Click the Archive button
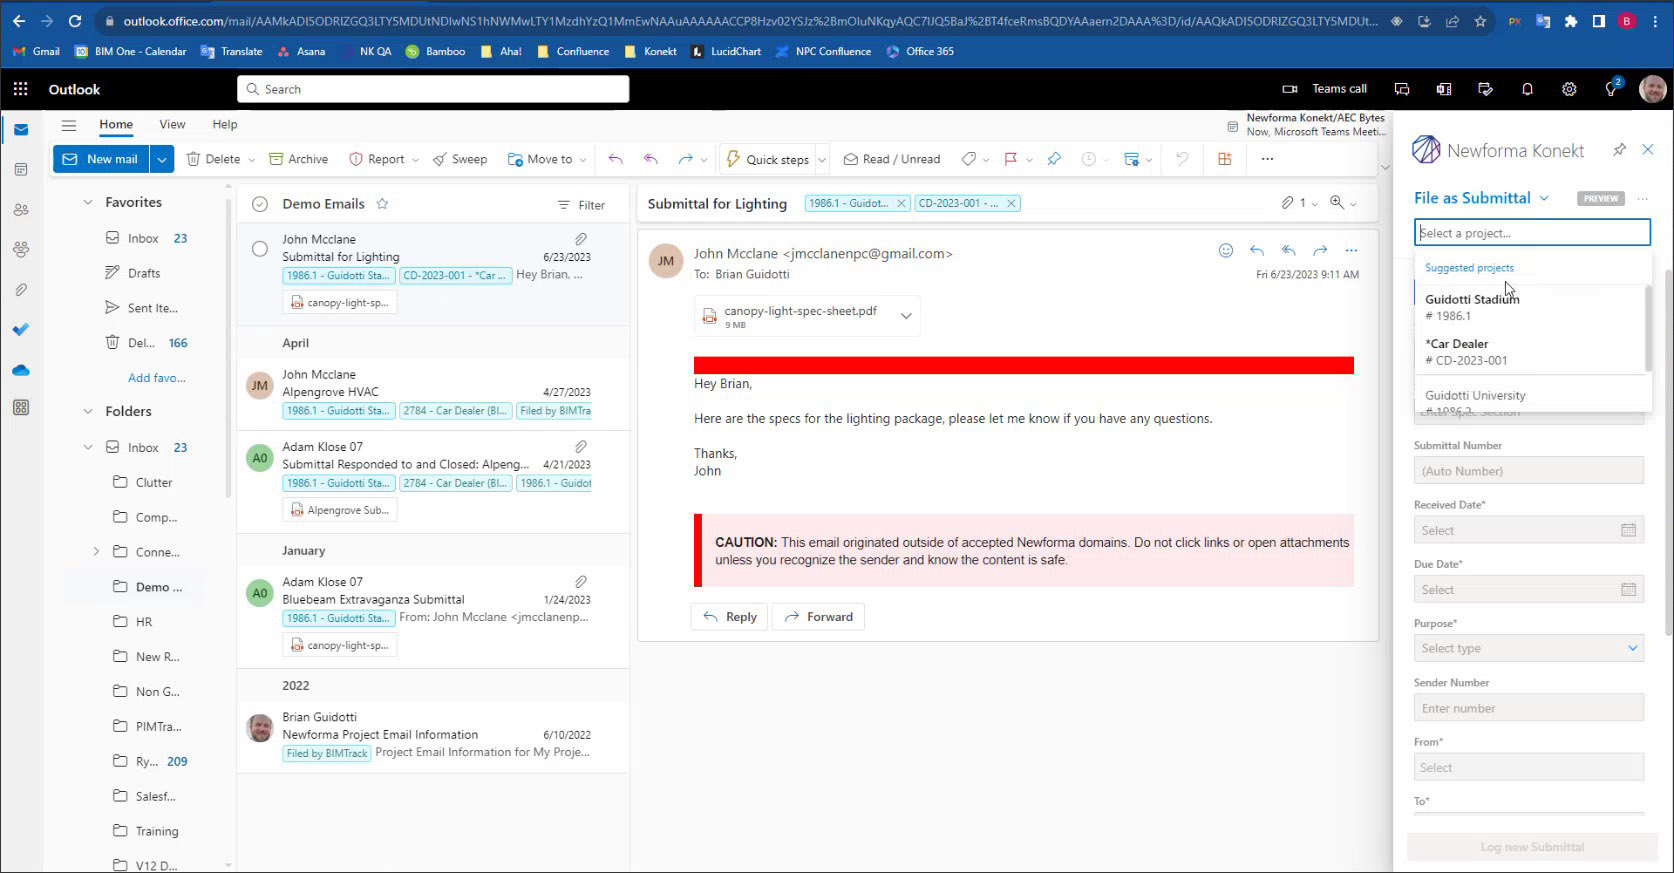1674x873 pixels. coord(298,159)
